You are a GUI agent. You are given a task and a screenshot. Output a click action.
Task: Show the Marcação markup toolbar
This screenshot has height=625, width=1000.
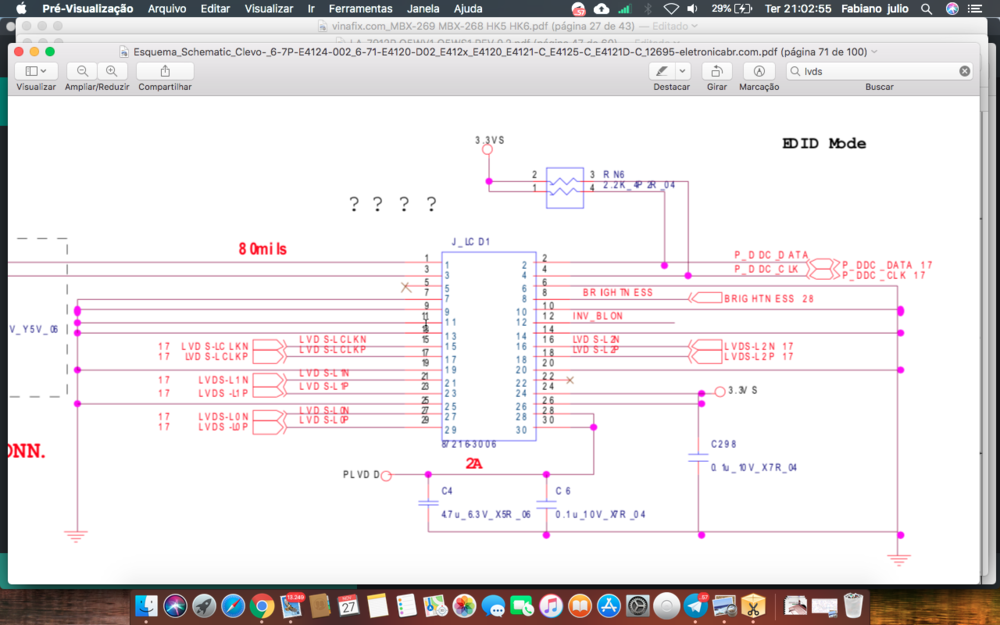(x=759, y=71)
